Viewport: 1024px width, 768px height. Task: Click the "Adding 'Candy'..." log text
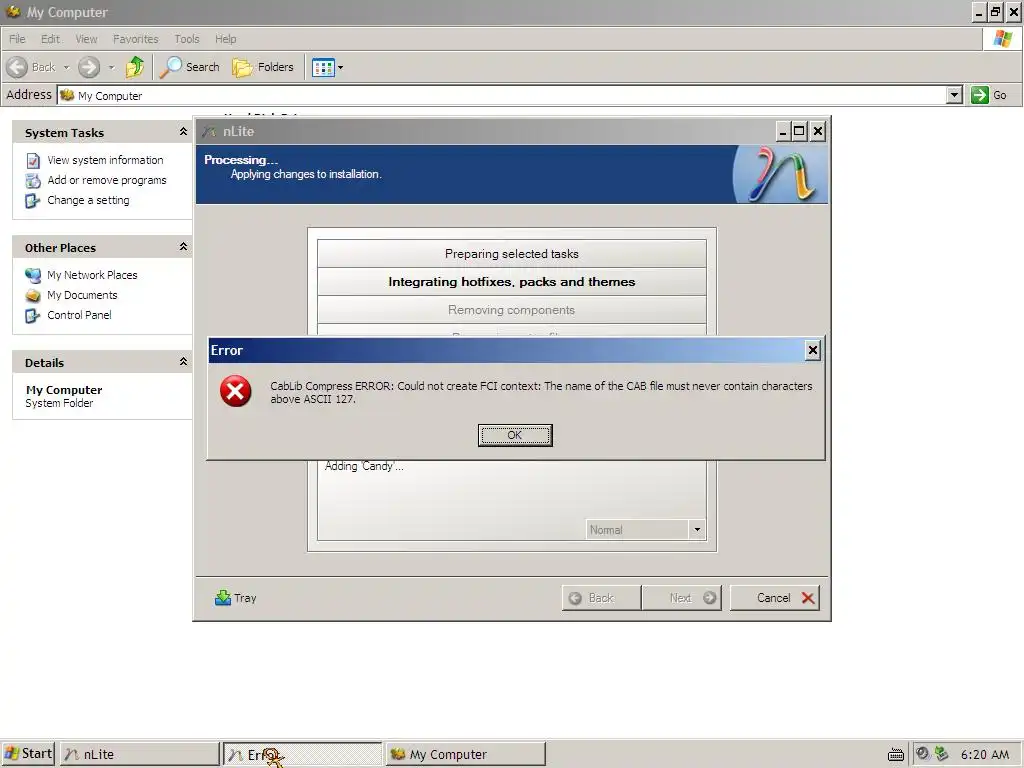tap(364, 466)
